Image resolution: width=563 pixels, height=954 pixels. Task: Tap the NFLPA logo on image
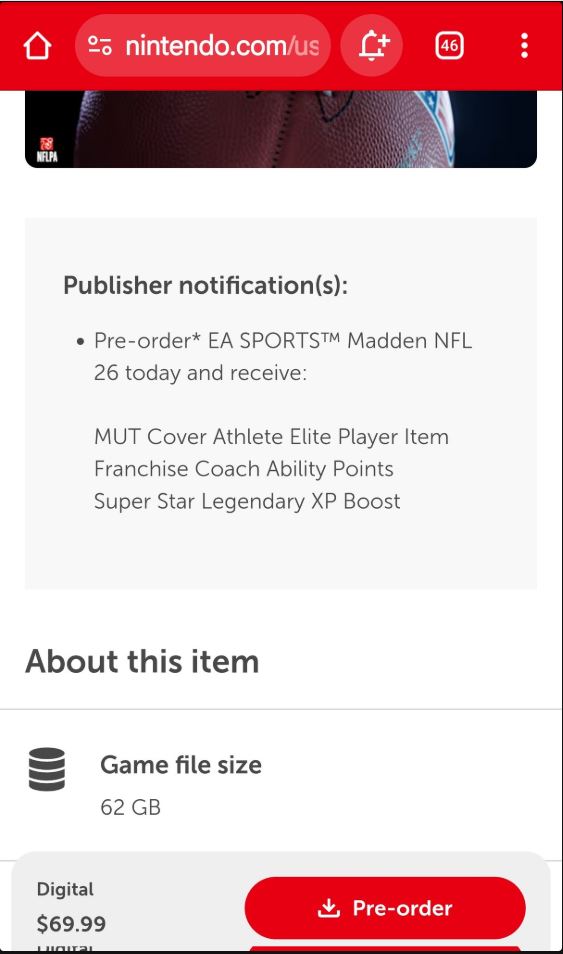pos(47,150)
